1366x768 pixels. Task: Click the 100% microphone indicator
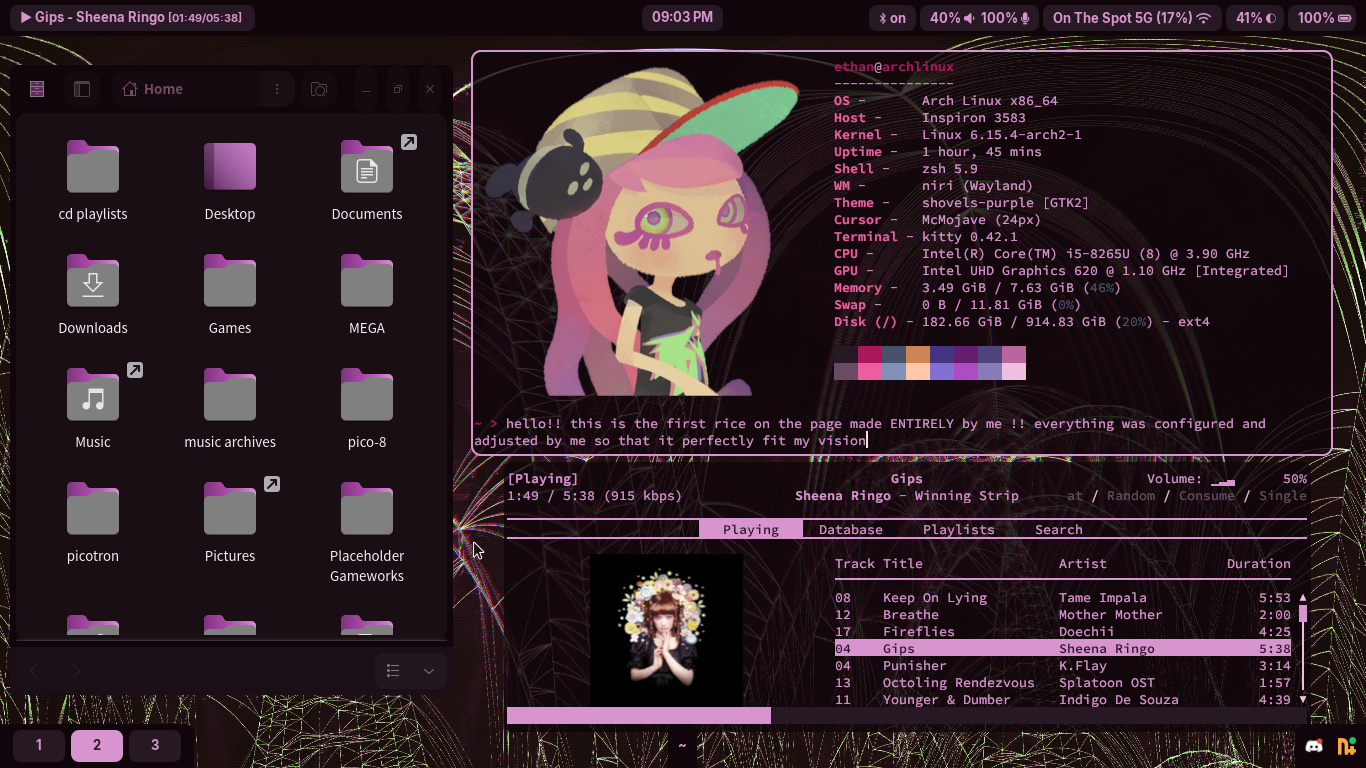click(x=1005, y=18)
